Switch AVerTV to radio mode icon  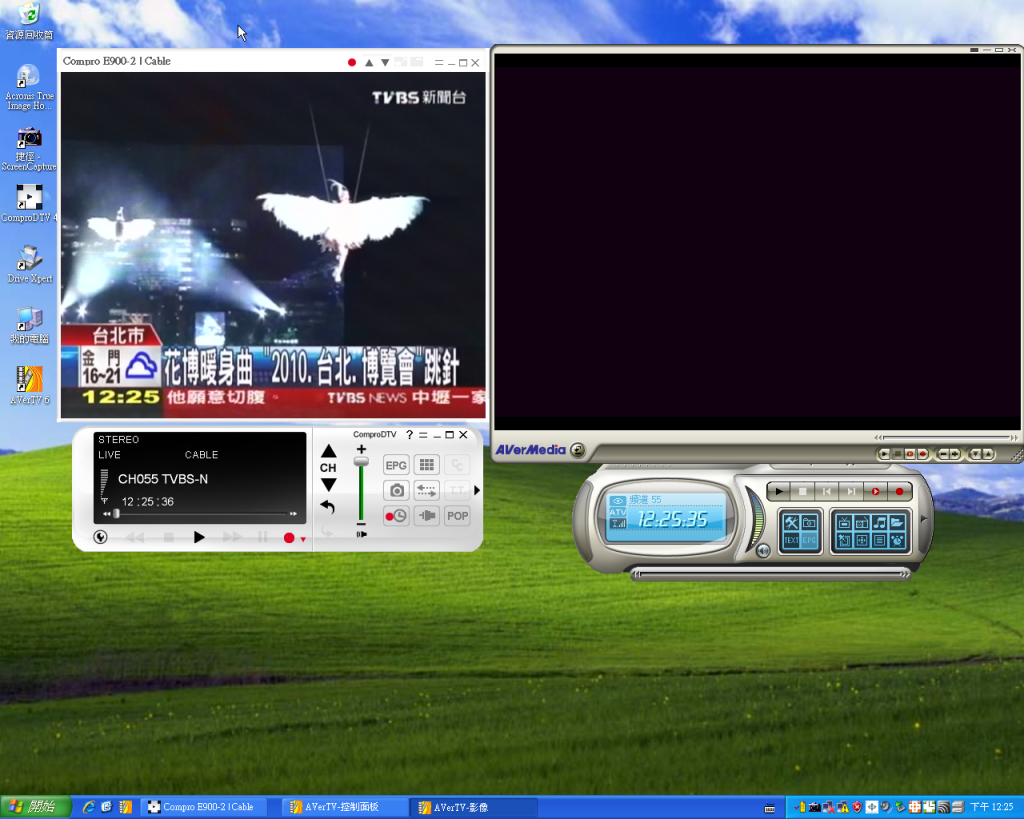[x=862, y=522]
